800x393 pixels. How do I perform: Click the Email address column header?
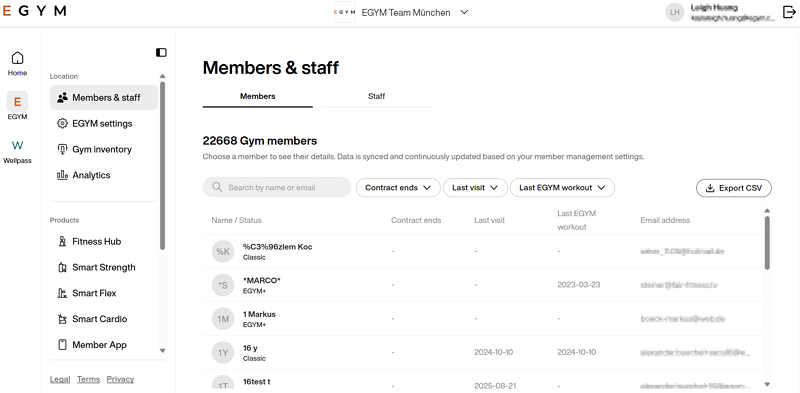[665, 220]
